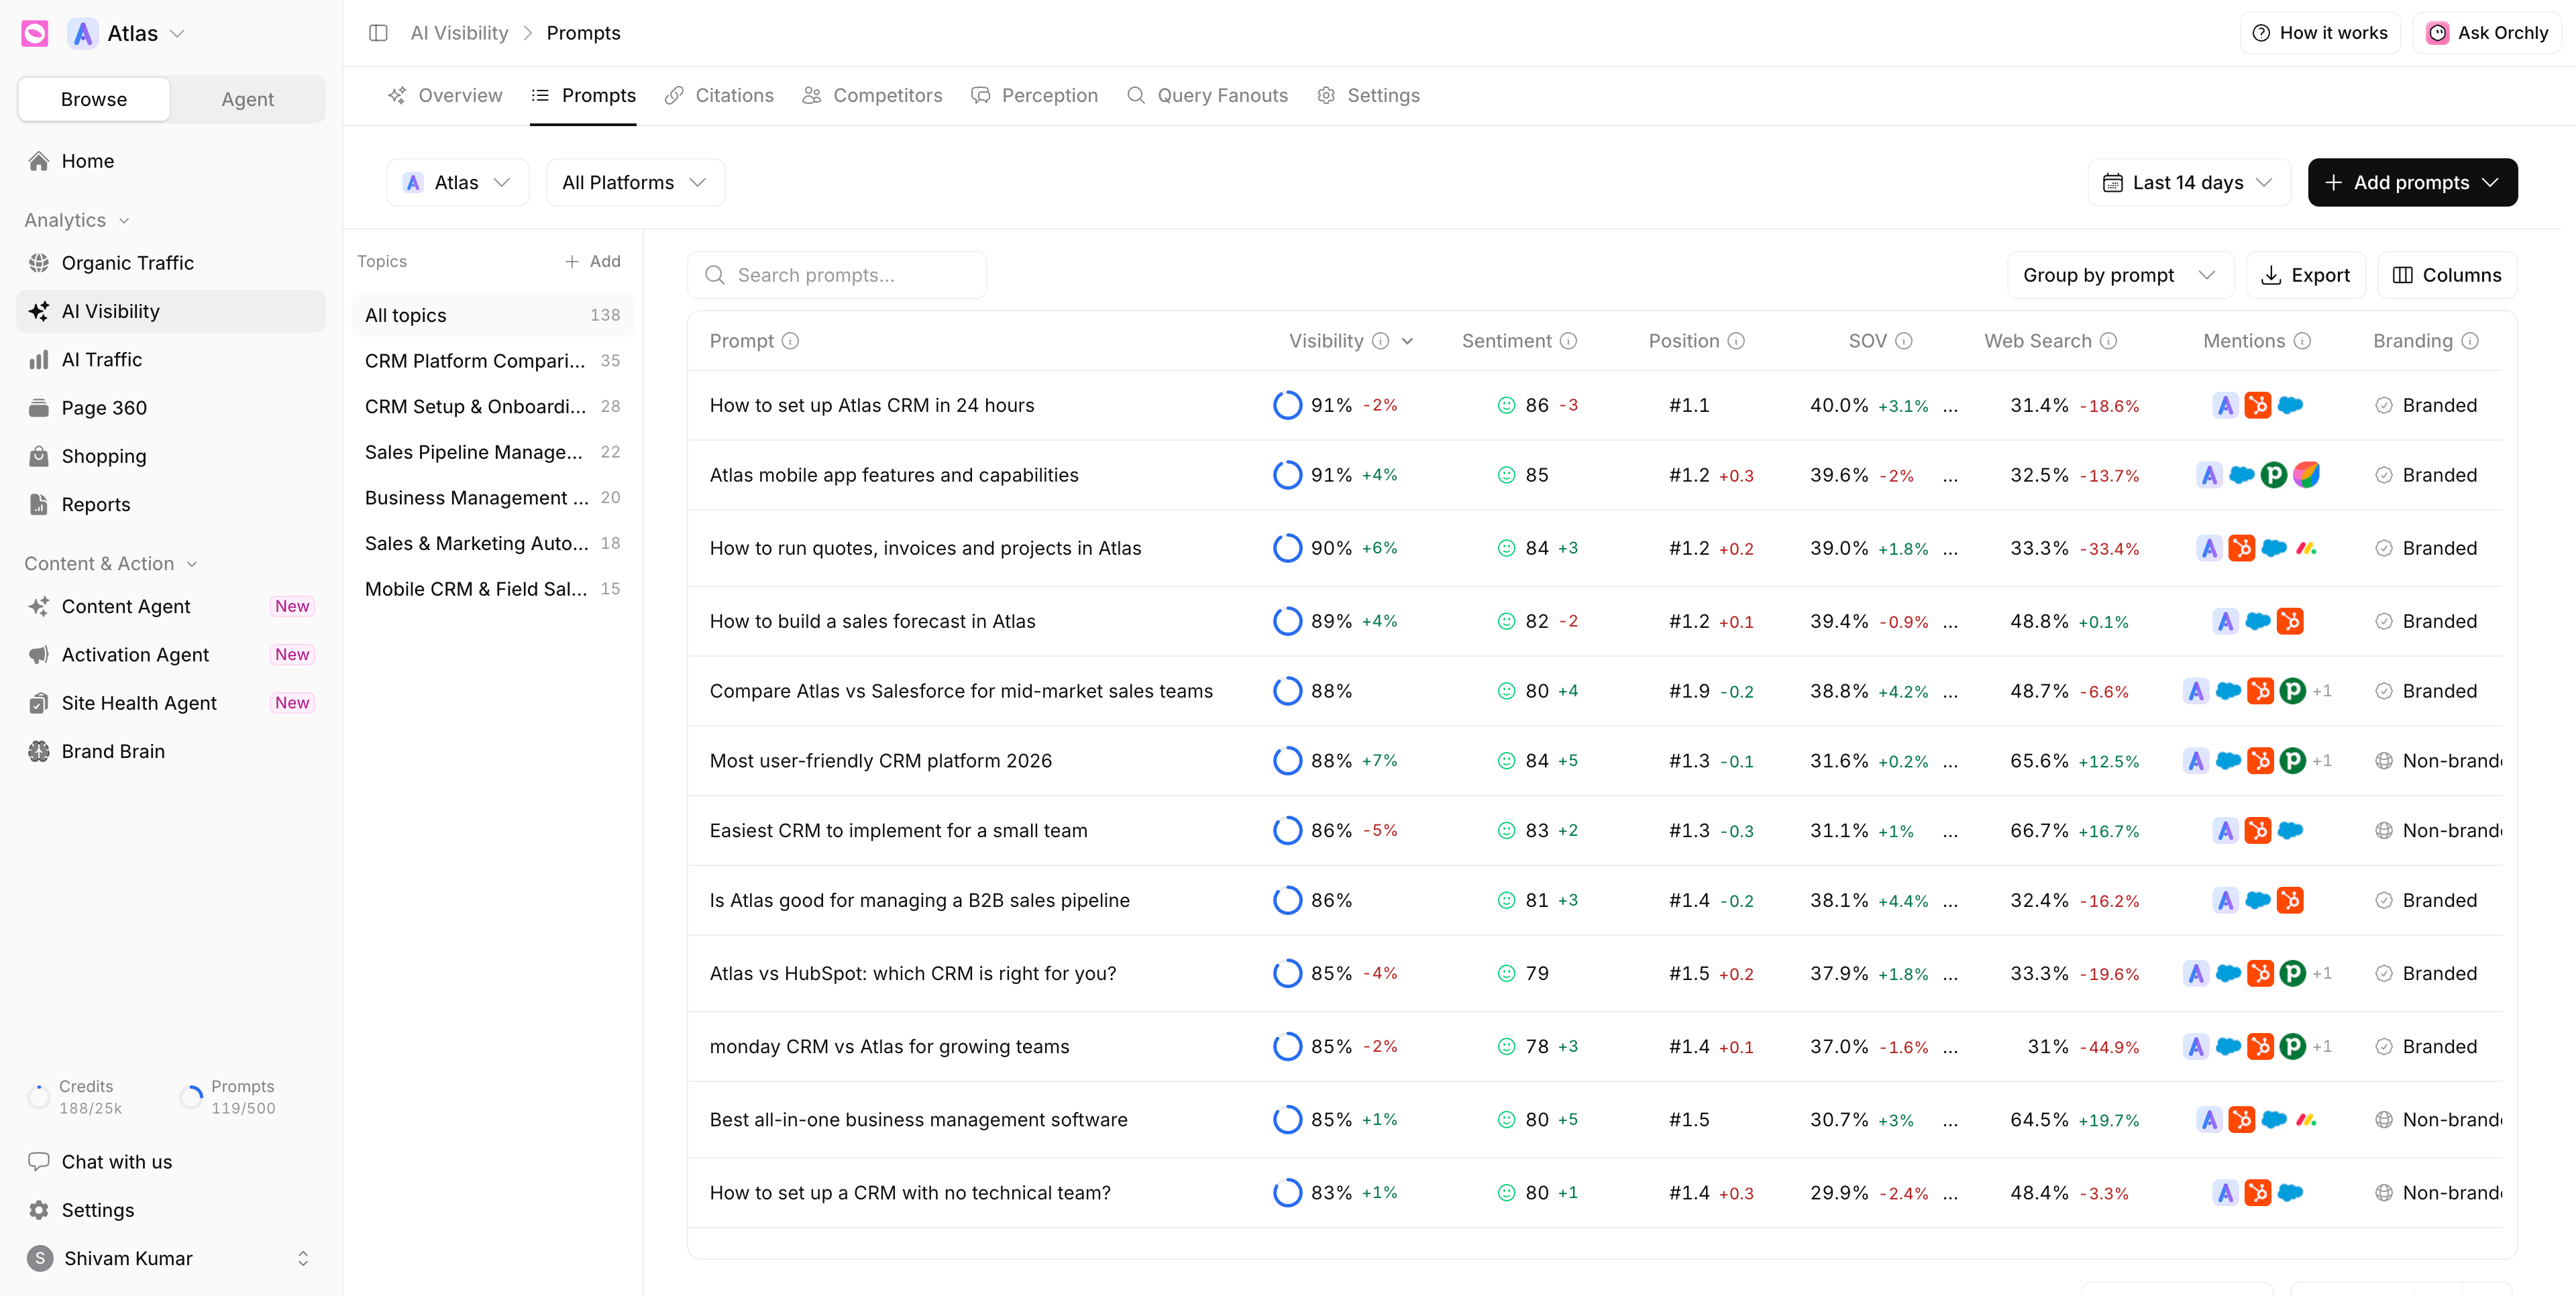Open Reports in sidebar
The image size is (2576, 1296).
point(171,505)
